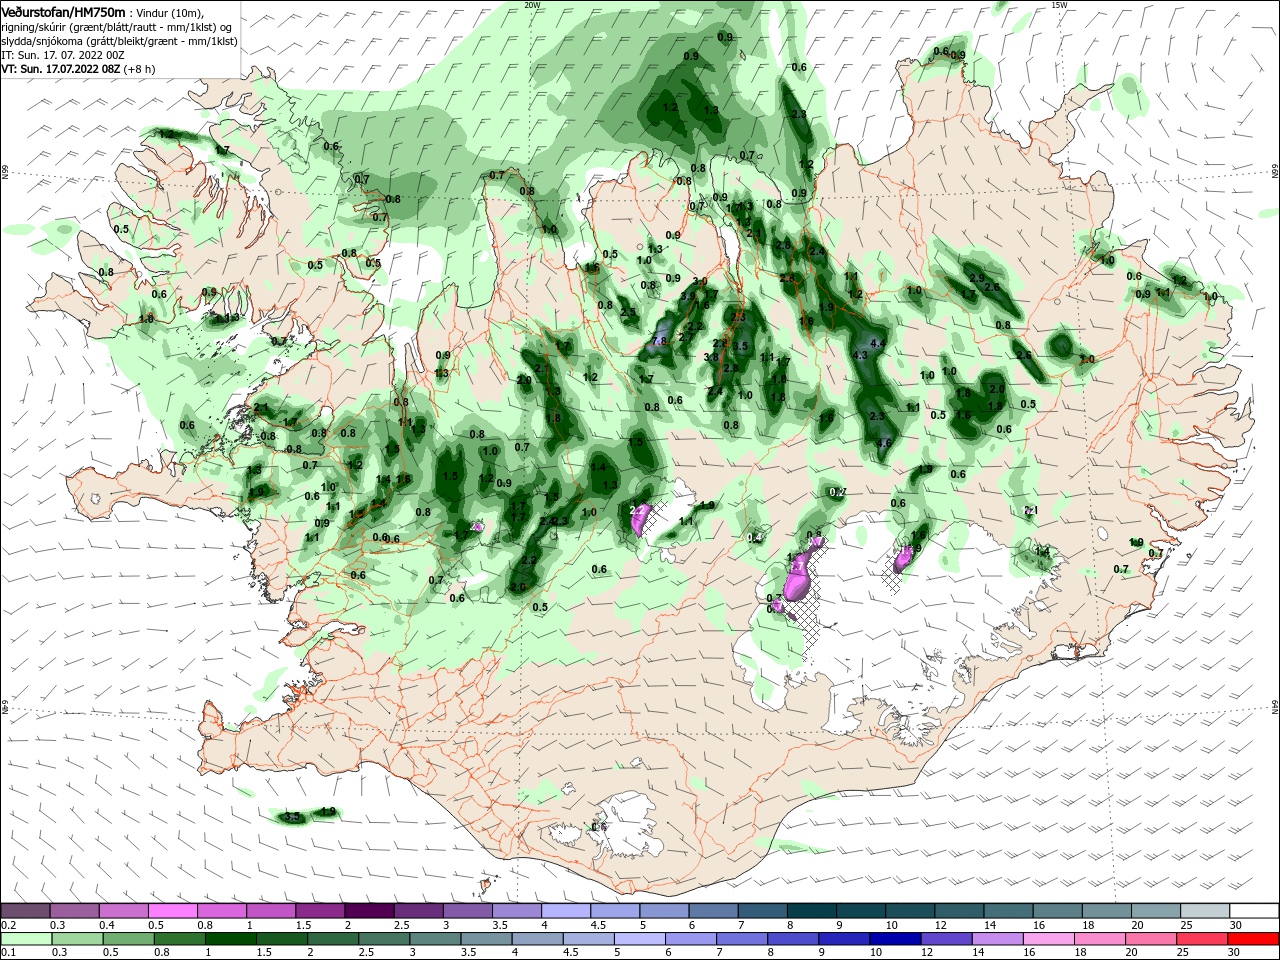Pick the bright pink 0.5–0.8 swatch in snow legend
The height and width of the screenshot is (960, 1280).
point(172,911)
